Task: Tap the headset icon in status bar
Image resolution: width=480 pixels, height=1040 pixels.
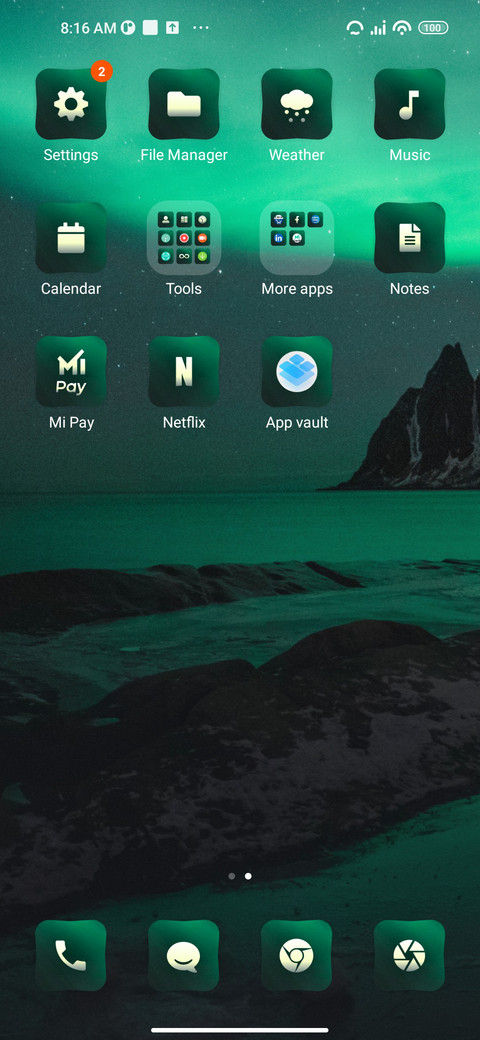Action: 355,28
